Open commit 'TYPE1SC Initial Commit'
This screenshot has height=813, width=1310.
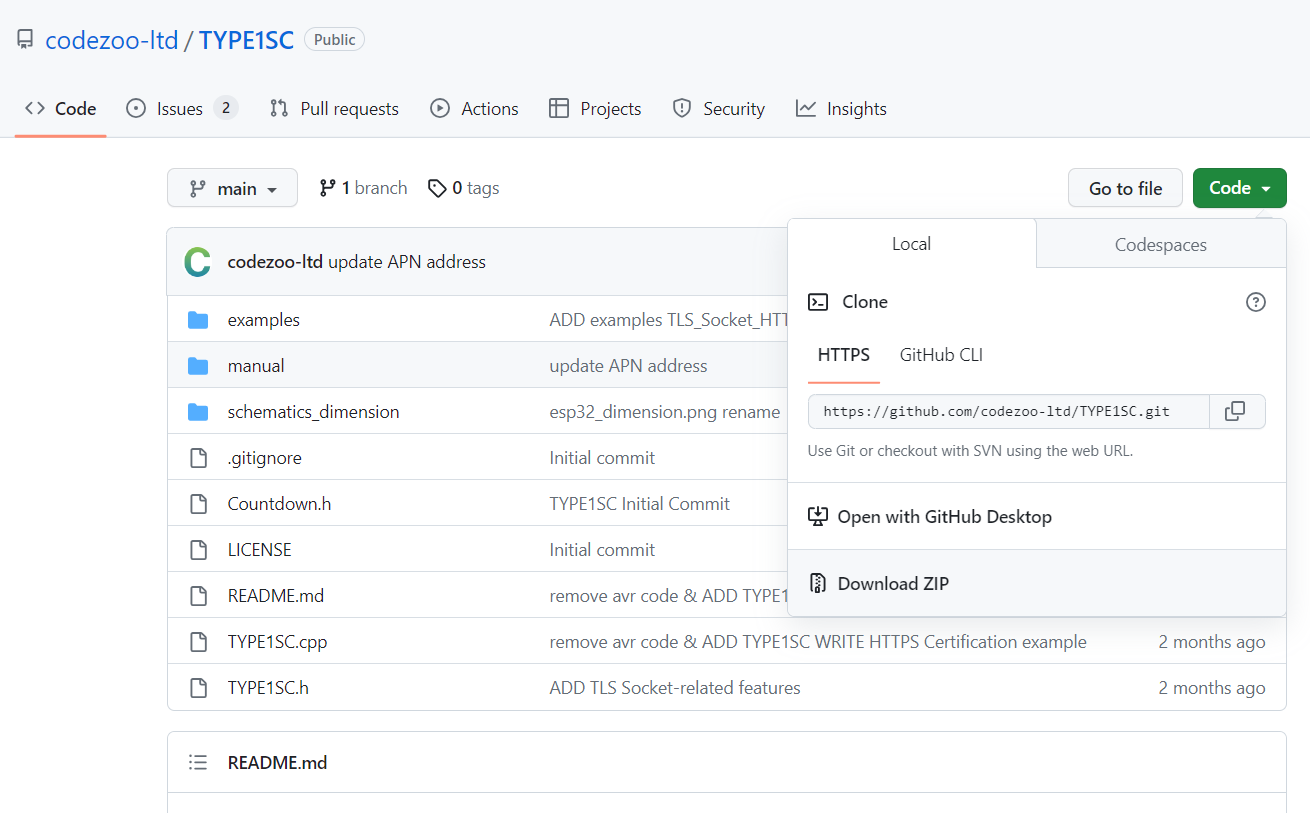pyautogui.click(x=640, y=504)
